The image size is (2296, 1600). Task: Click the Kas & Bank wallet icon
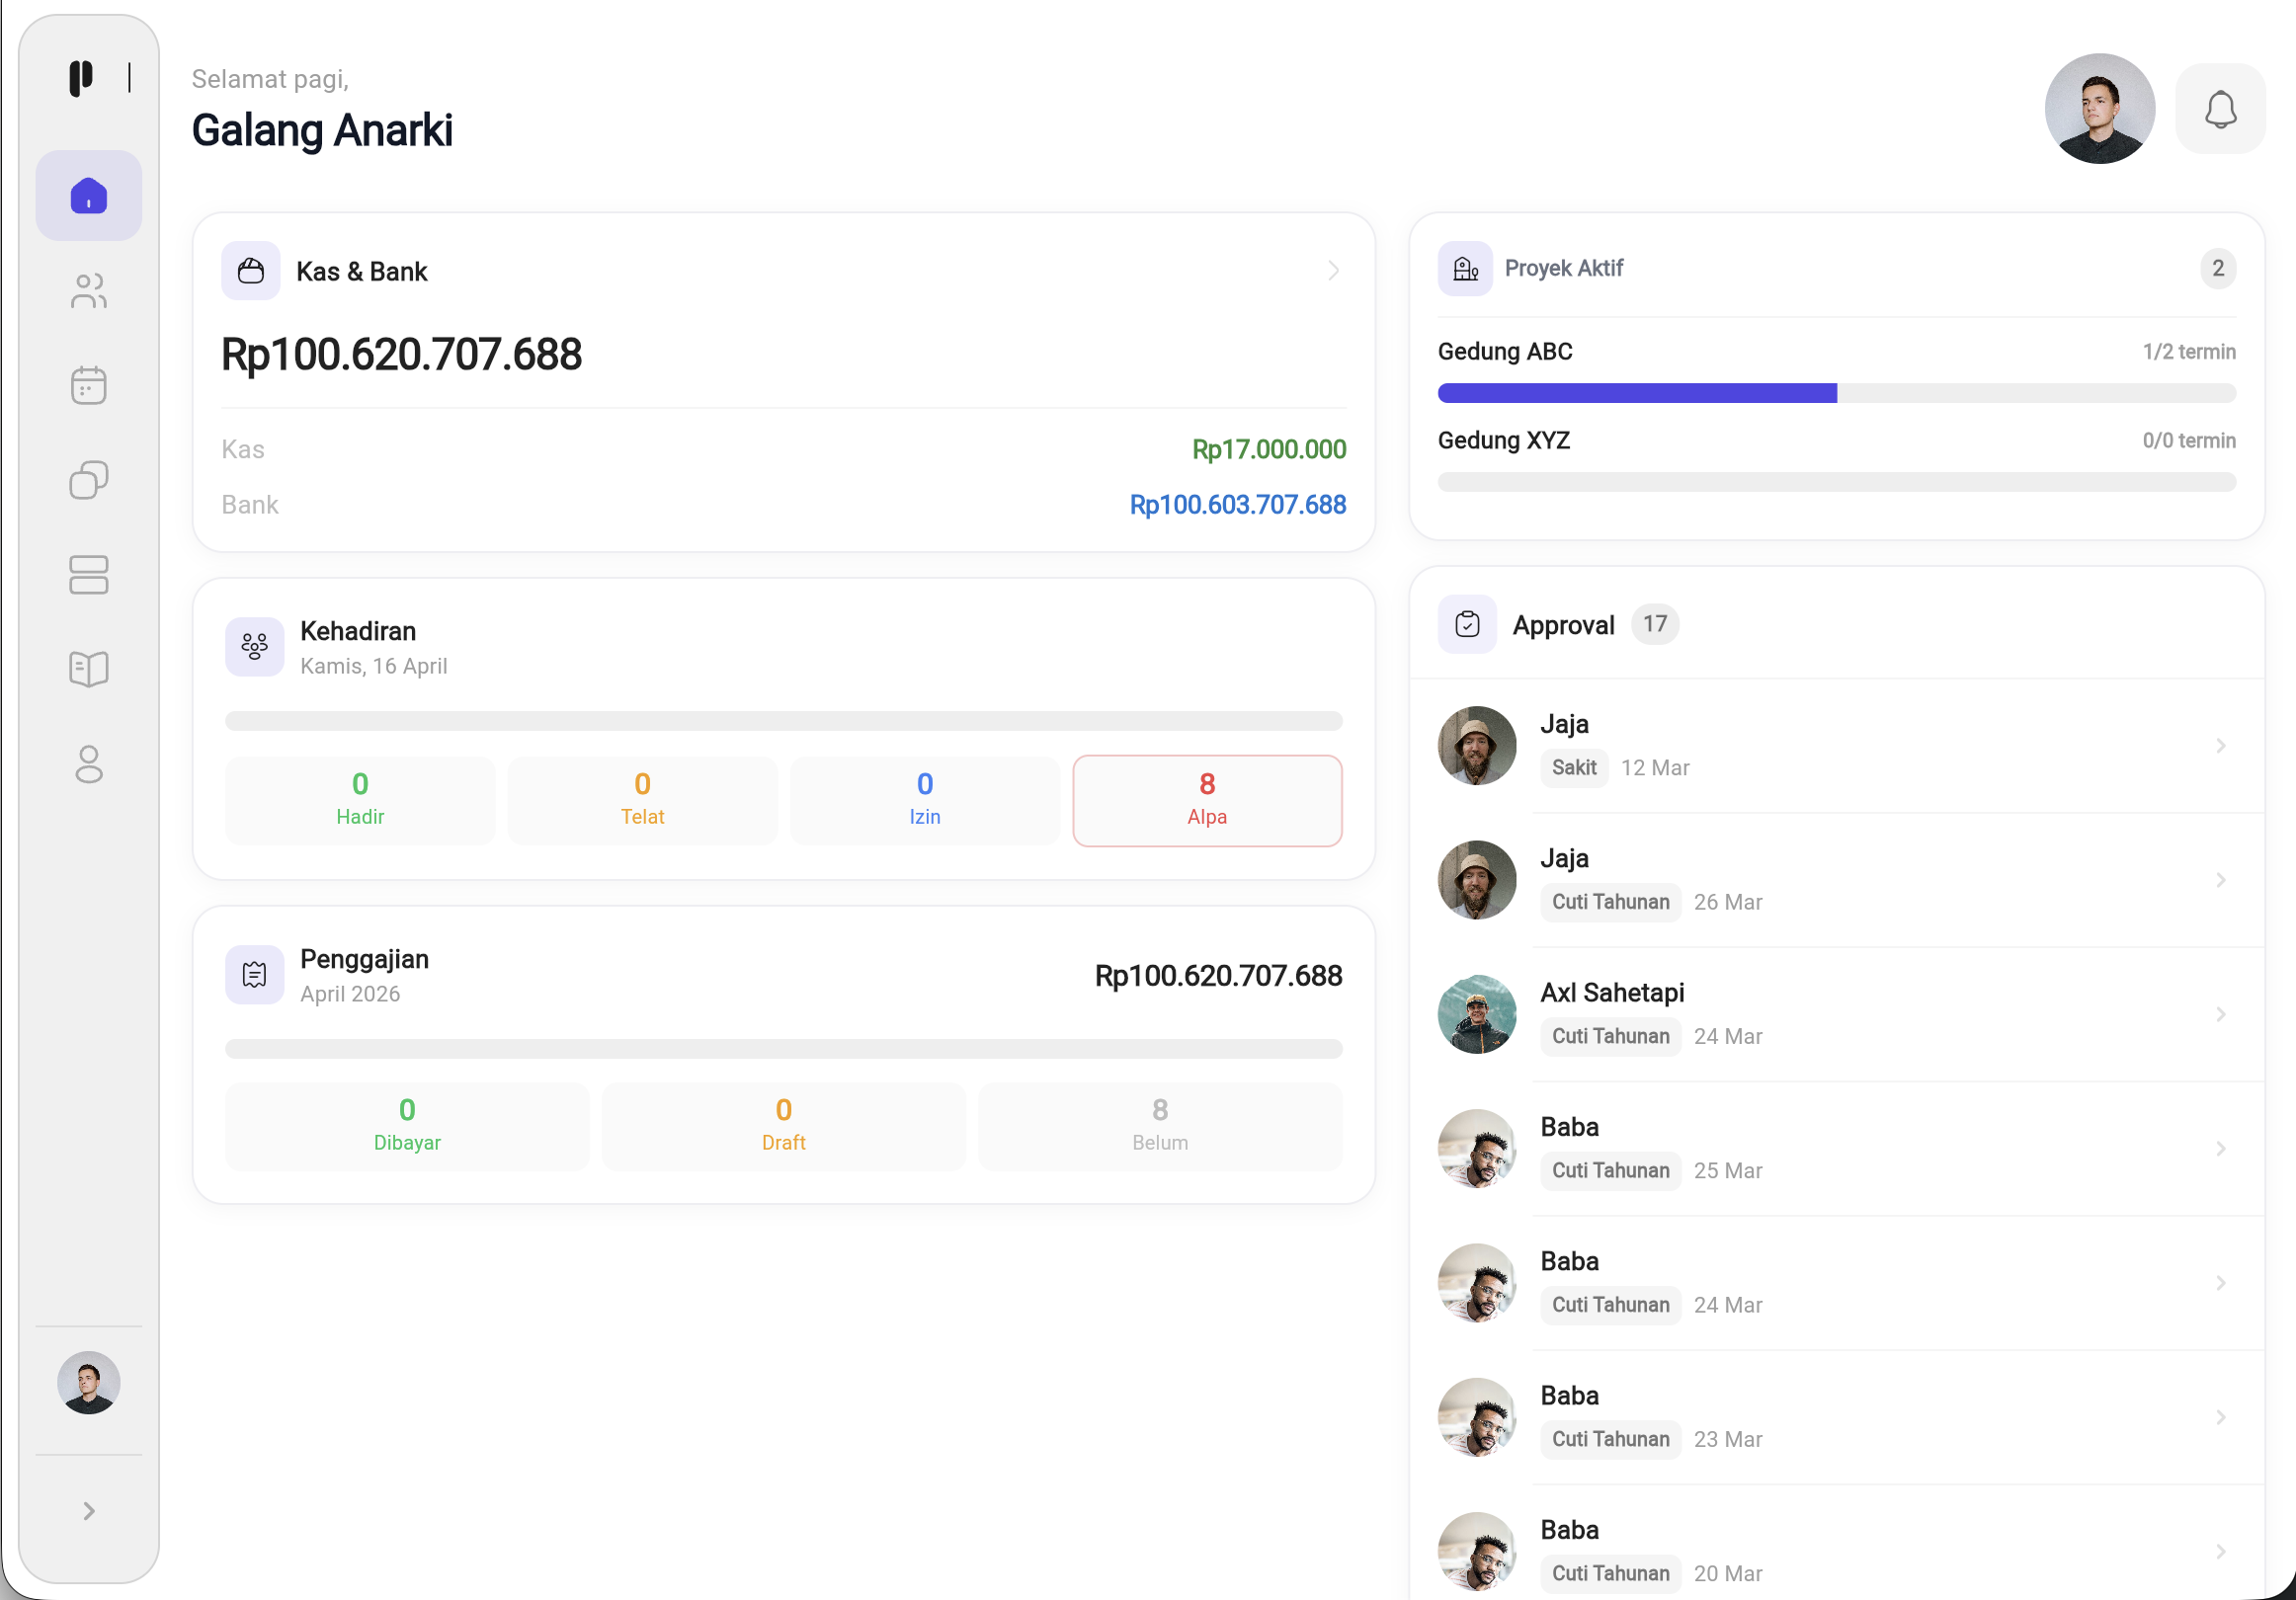tap(251, 271)
